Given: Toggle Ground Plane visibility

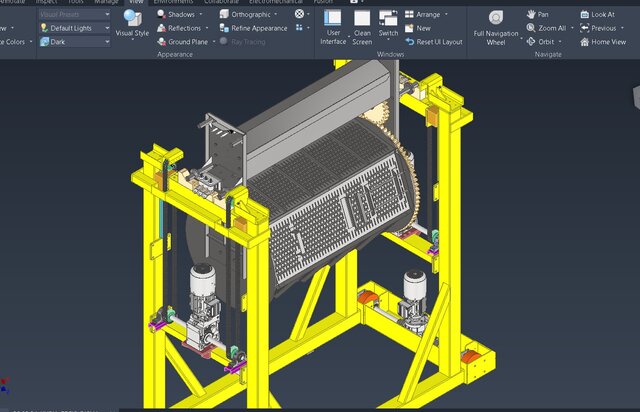Looking at the screenshot, I should click(x=182, y=42).
